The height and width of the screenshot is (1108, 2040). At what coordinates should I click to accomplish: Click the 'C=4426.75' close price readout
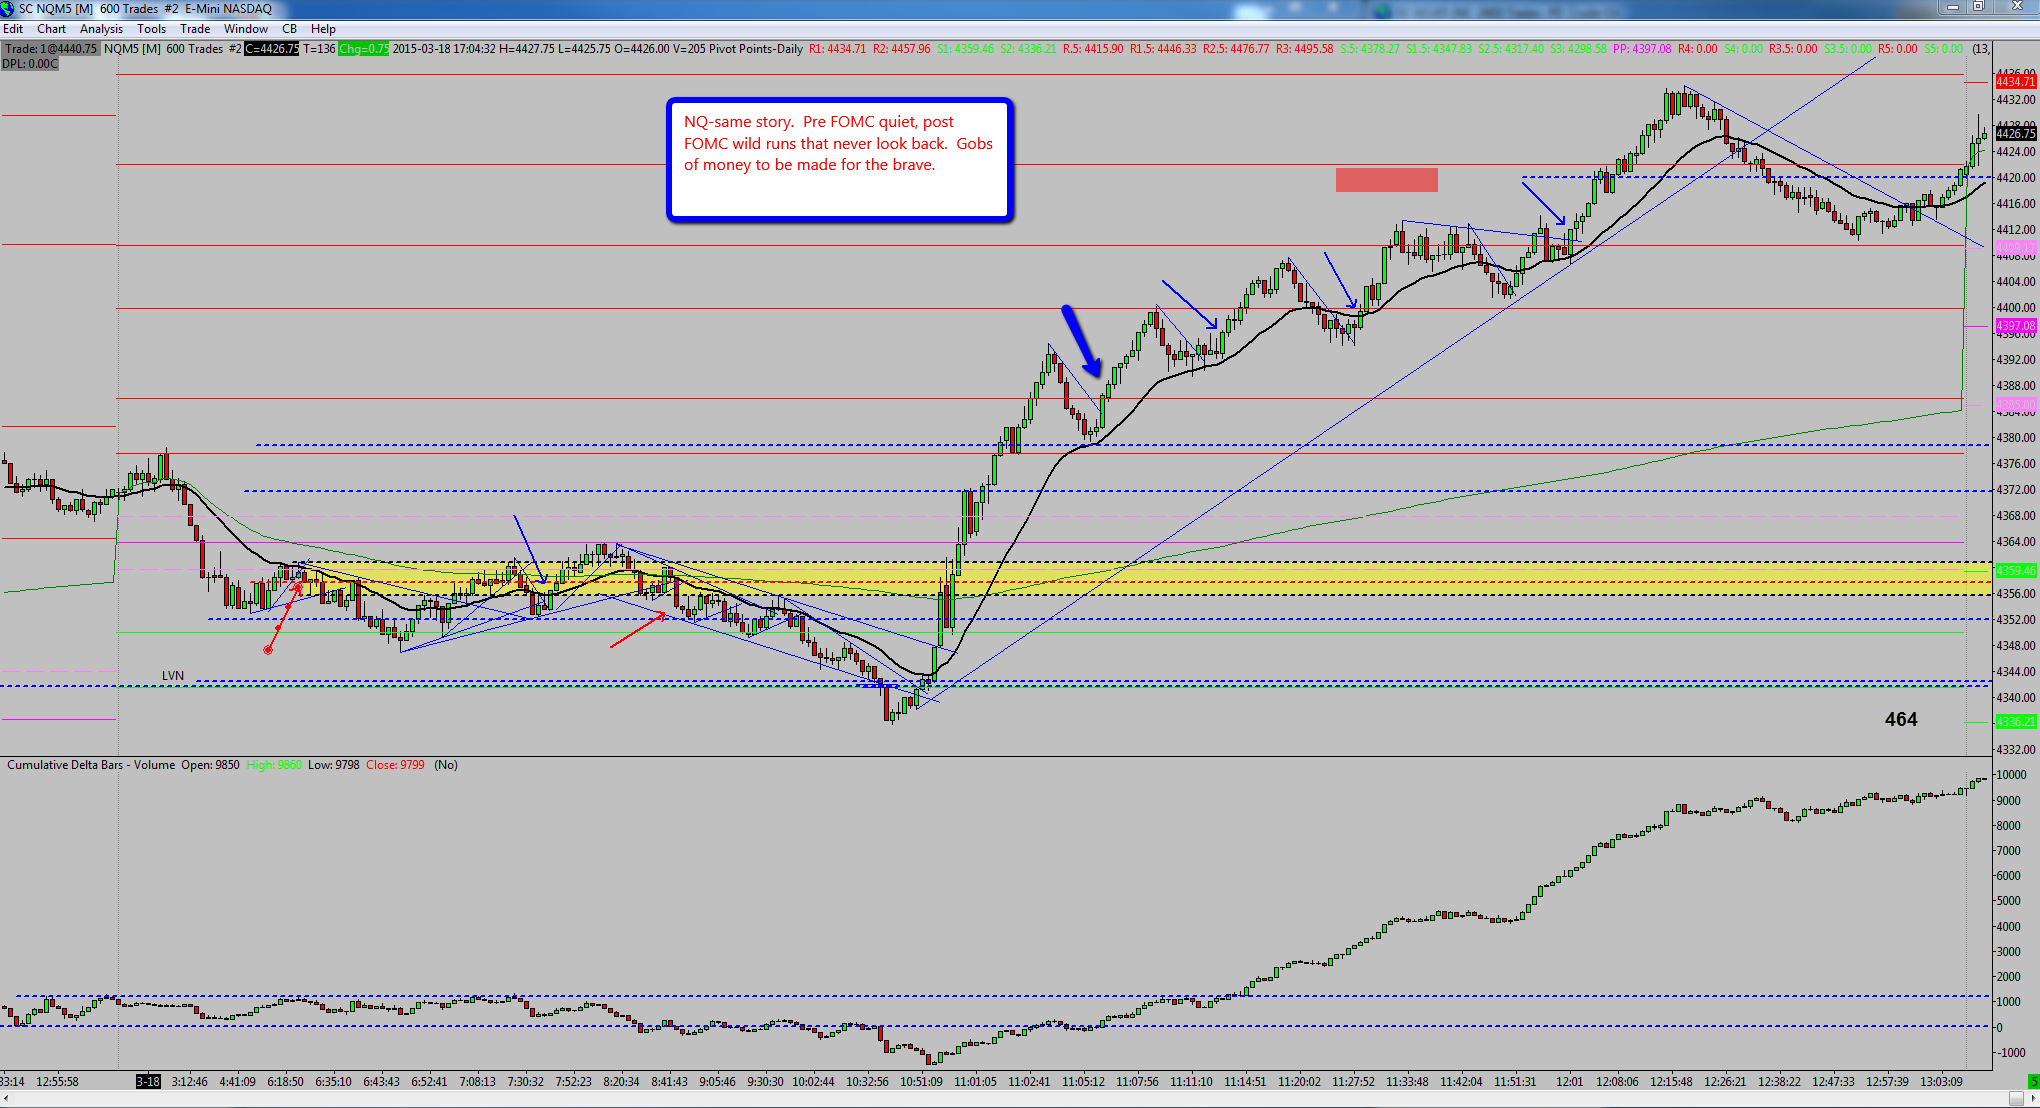(271, 49)
